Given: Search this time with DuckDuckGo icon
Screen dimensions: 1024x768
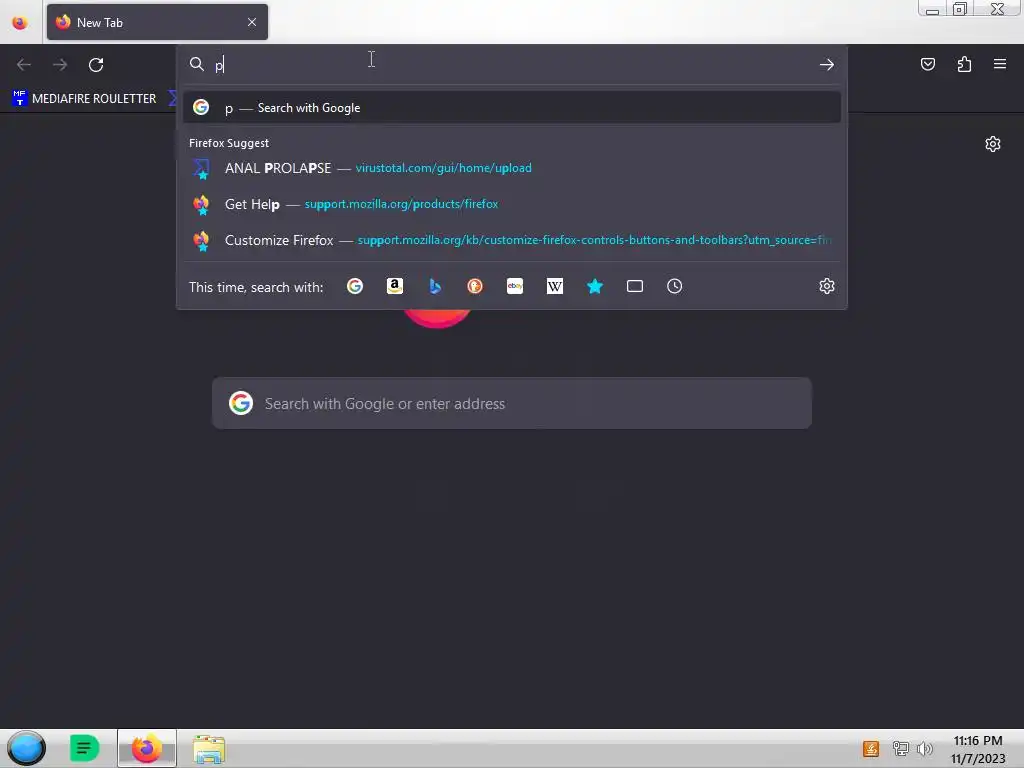Looking at the screenshot, I should click(x=475, y=286).
